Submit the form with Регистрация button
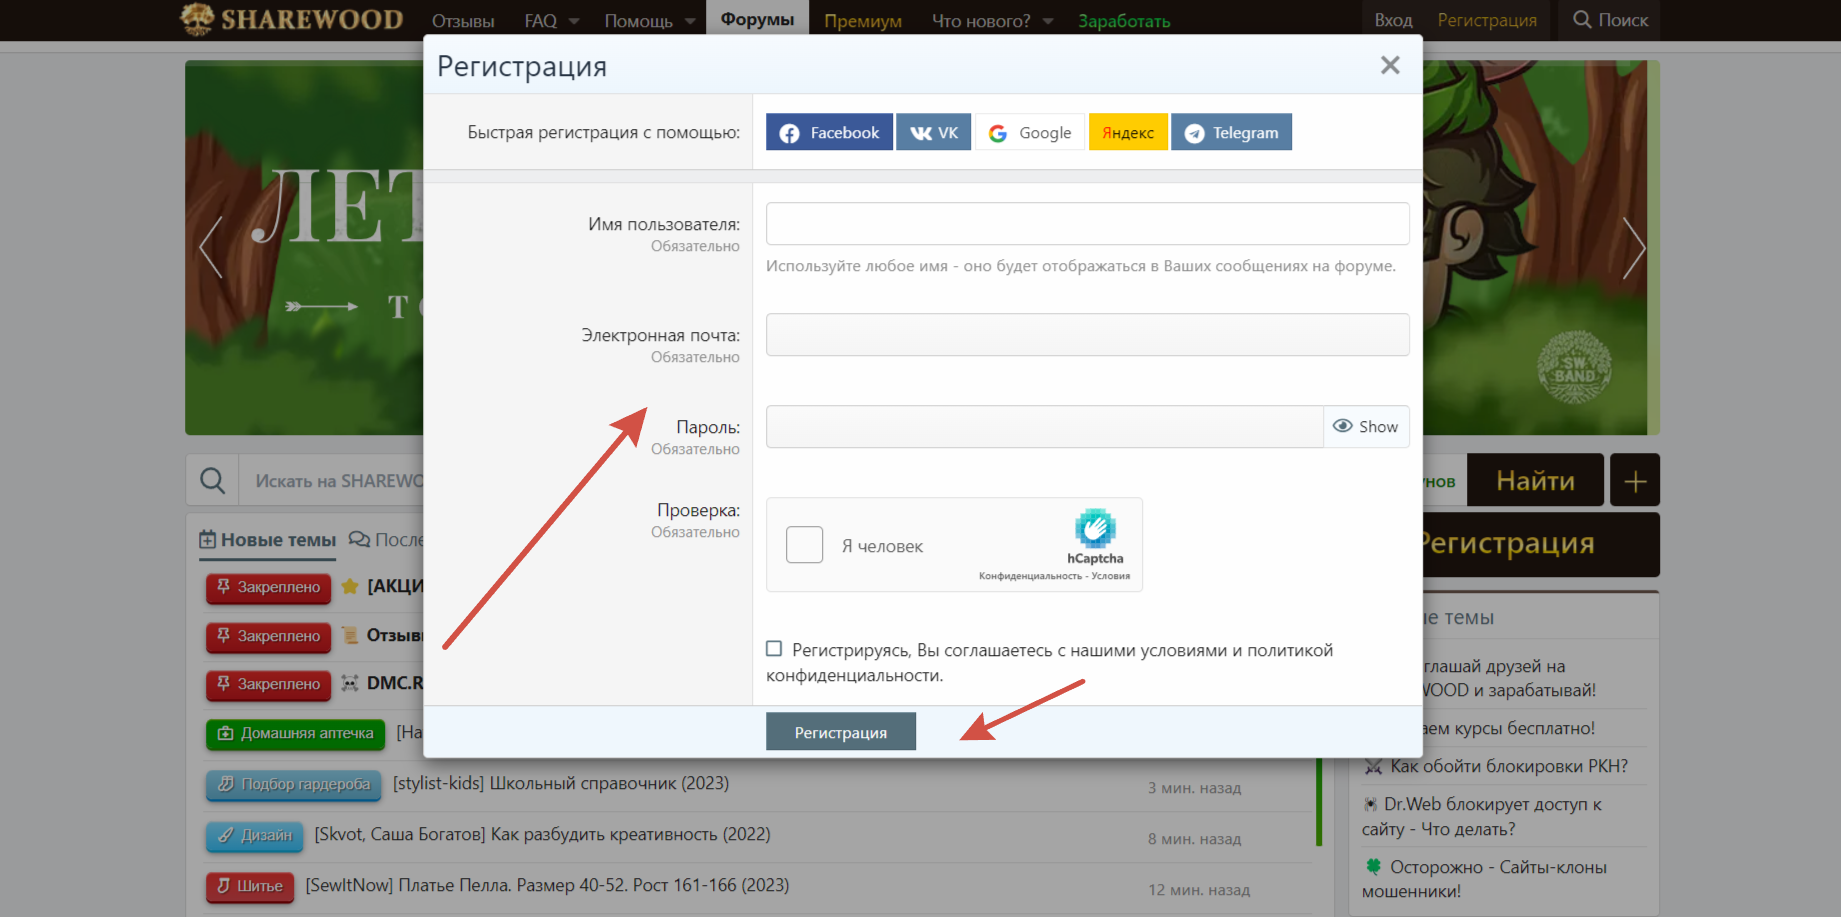 coord(840,732)
